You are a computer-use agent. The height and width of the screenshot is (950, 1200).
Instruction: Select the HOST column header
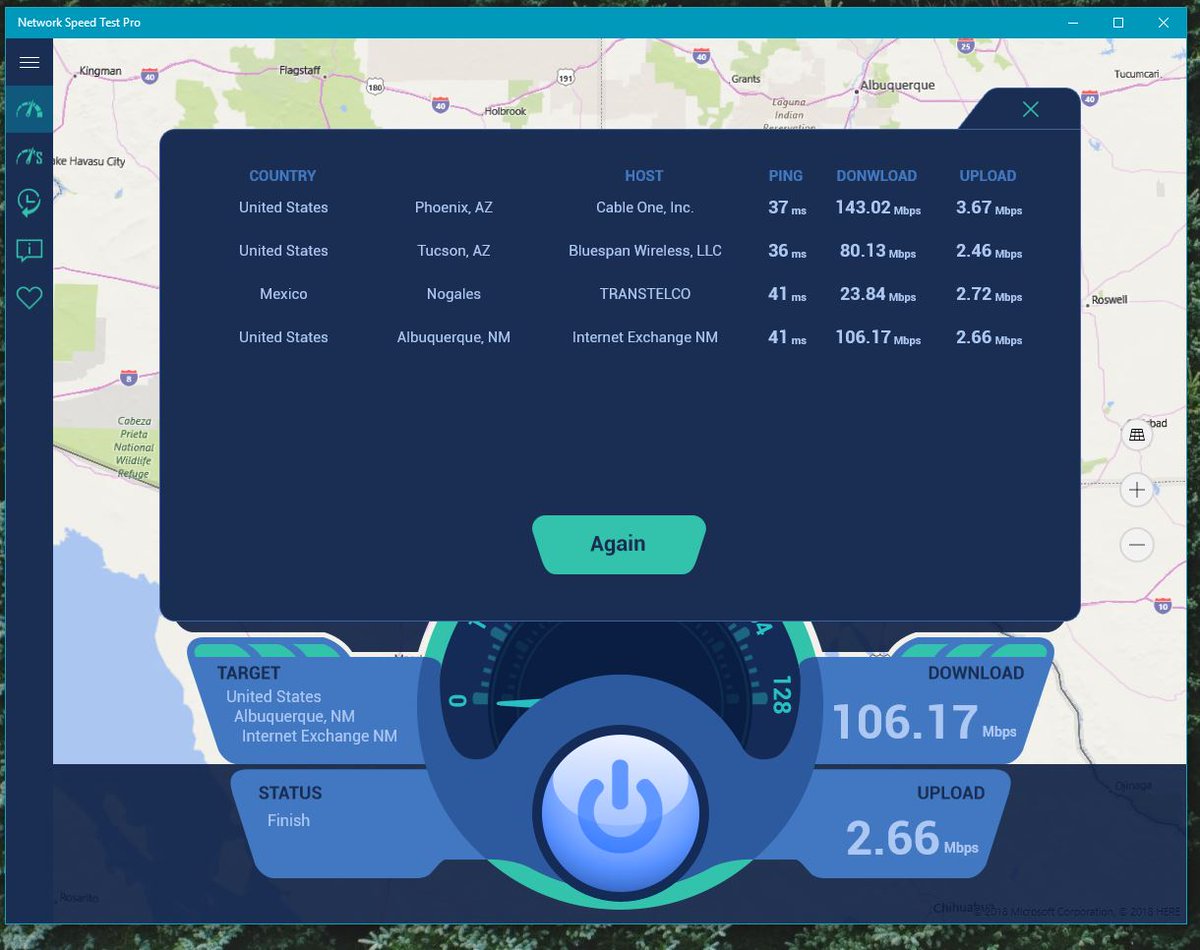click(x=644, y=176)
